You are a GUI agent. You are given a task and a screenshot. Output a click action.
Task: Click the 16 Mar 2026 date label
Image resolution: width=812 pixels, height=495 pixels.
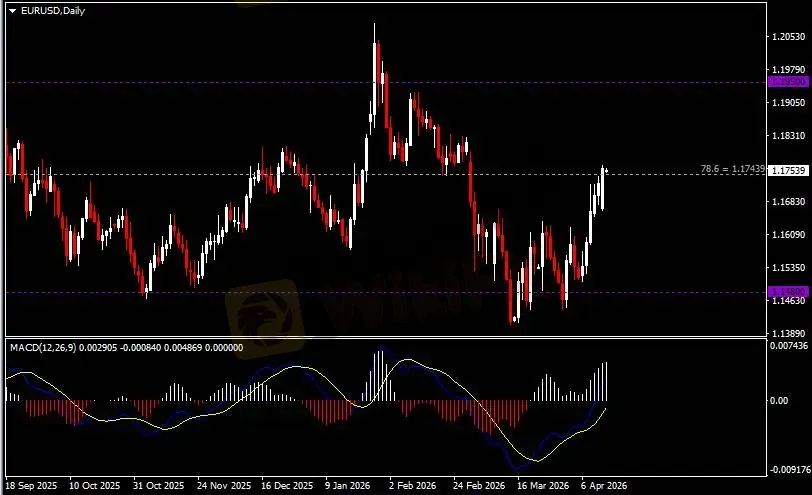(543, 486)
